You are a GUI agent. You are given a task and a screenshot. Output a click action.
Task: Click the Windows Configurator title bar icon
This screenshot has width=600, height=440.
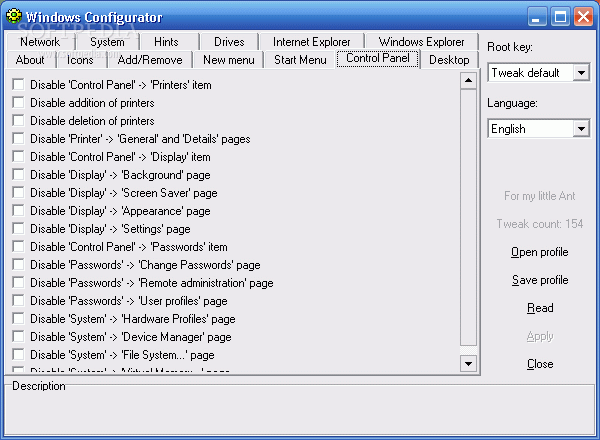14,16
